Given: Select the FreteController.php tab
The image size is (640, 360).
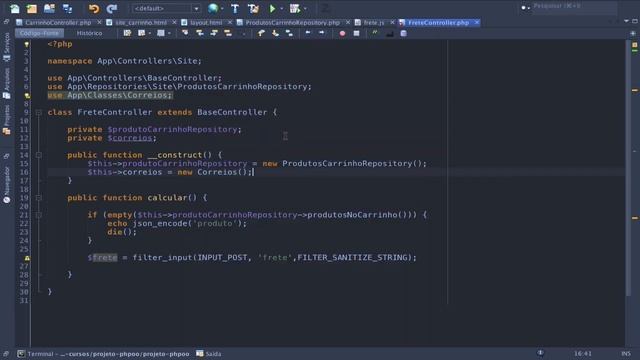Looking at the screenshot, I should (x=438, y=22).
